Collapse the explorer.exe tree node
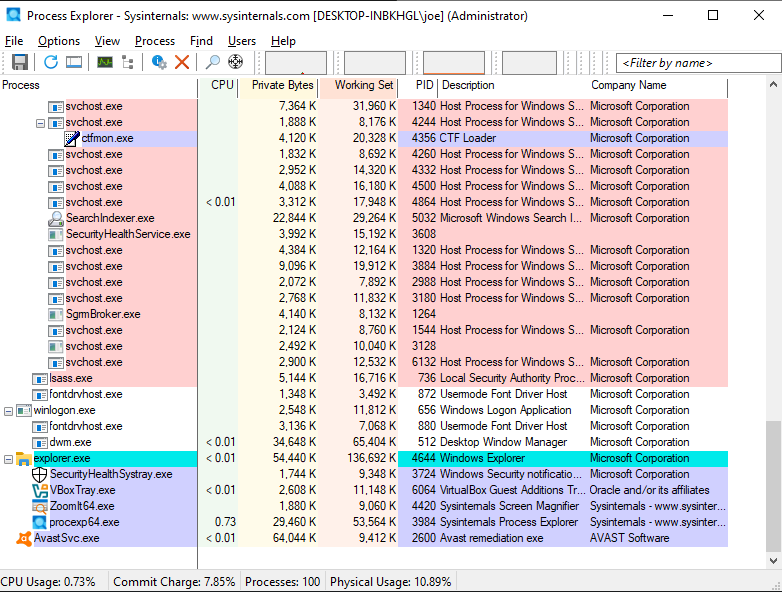 [x=8, y=459]
